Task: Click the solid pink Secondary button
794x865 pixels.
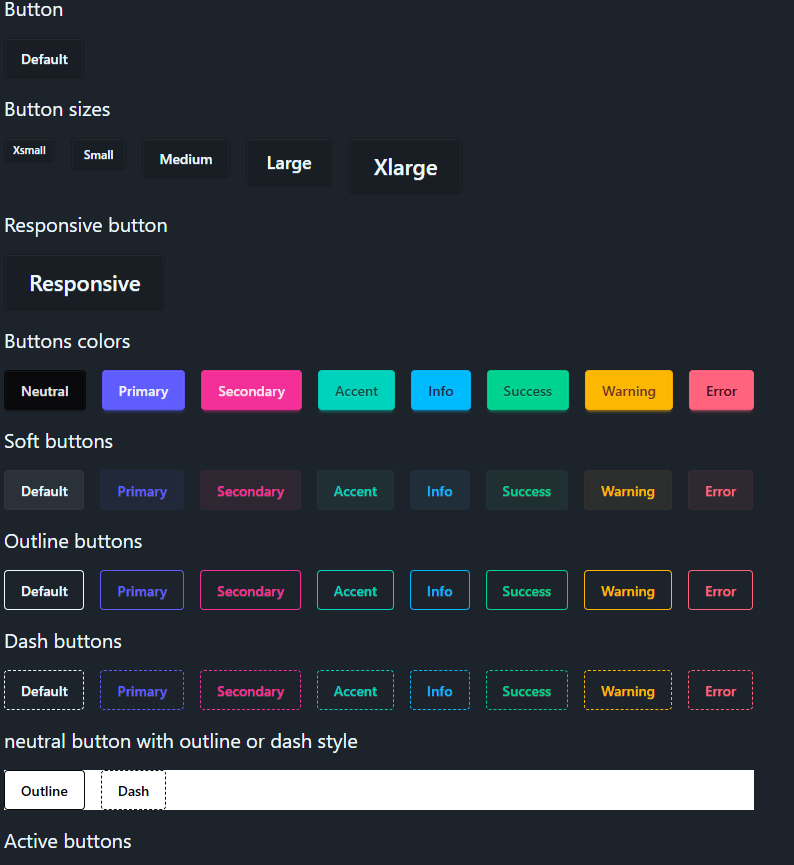Action: pyautogui.click(x=251, y=391)
